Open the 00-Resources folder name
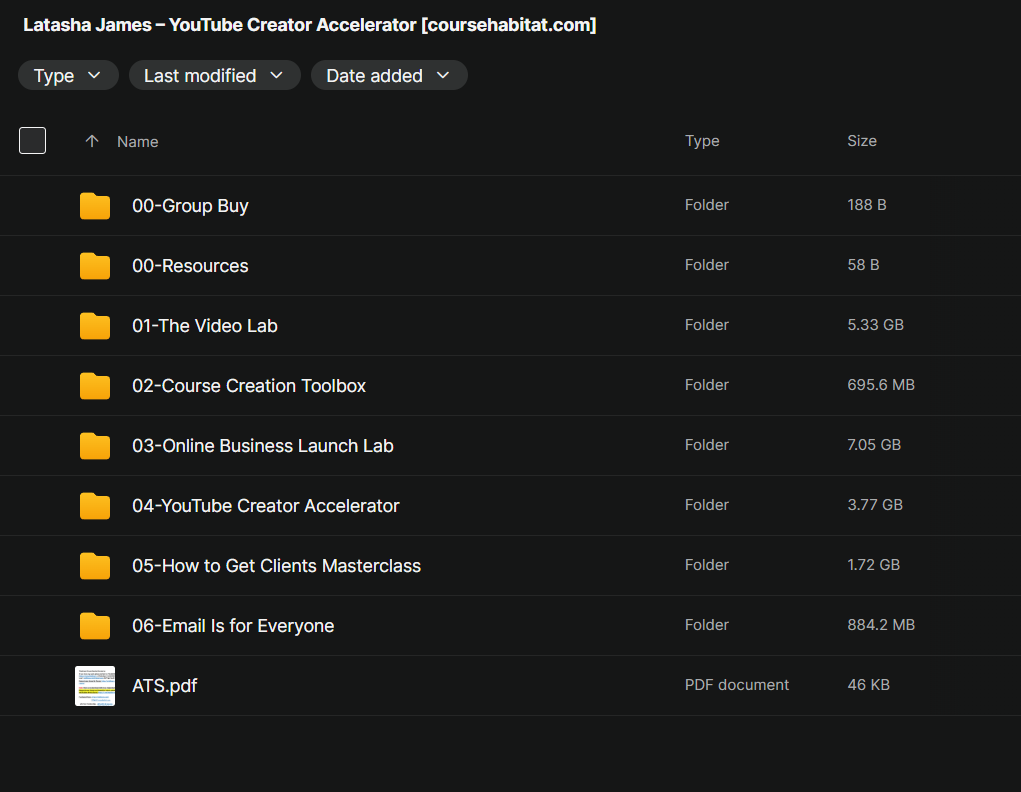 coord(190,266)
